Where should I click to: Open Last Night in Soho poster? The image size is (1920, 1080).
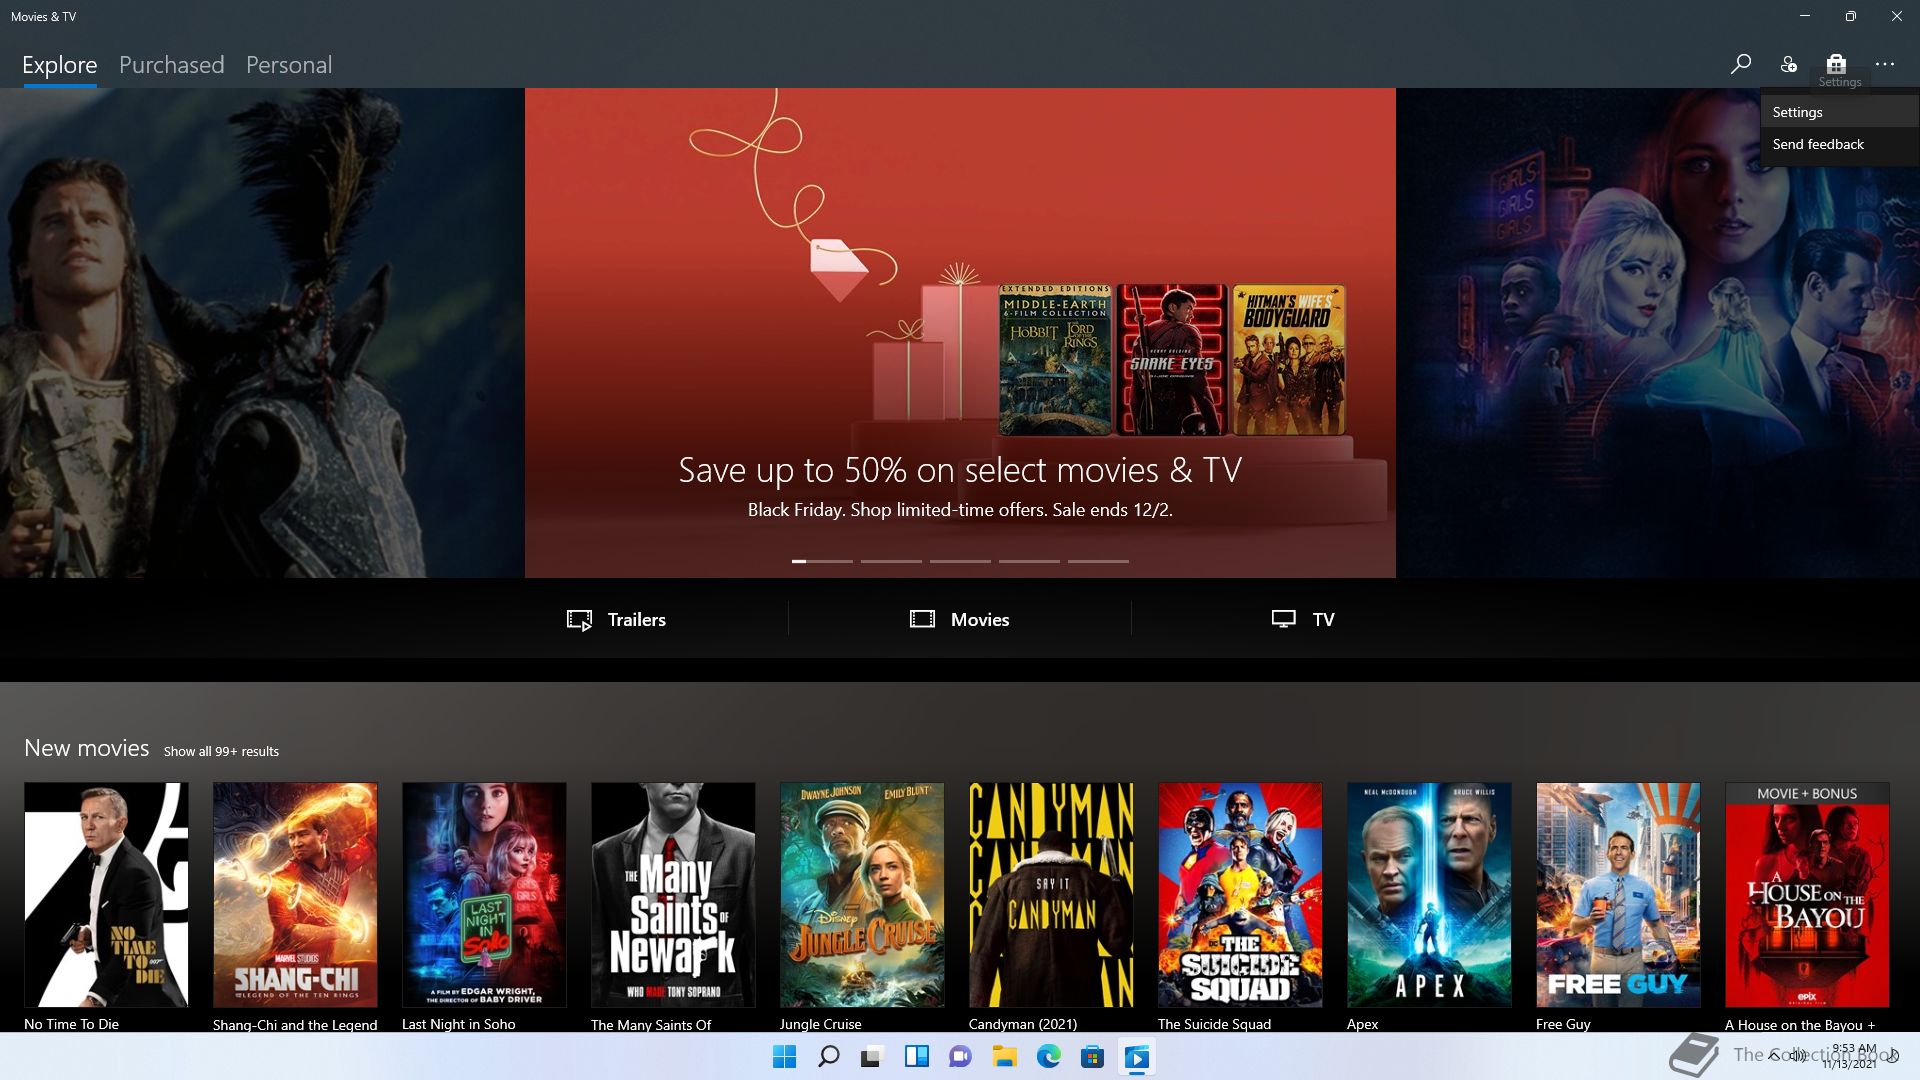[484, 895]
